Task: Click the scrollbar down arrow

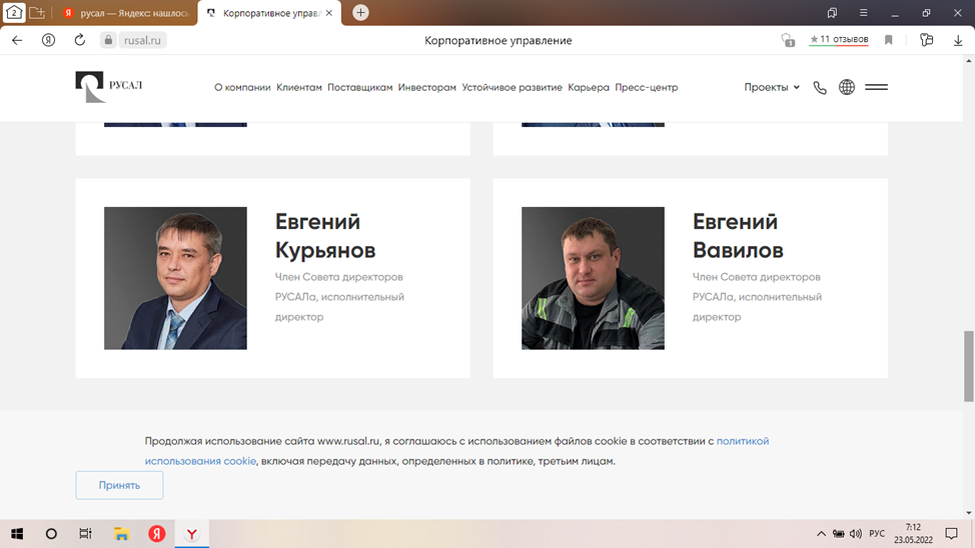Action: click(x=969, y=513)
